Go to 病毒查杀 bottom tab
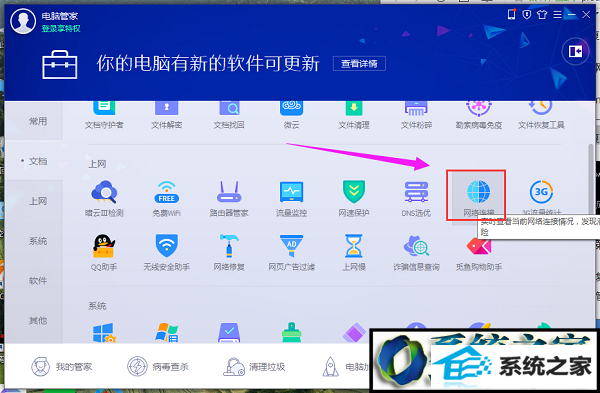600x393 pixels. tap(158, 367)
